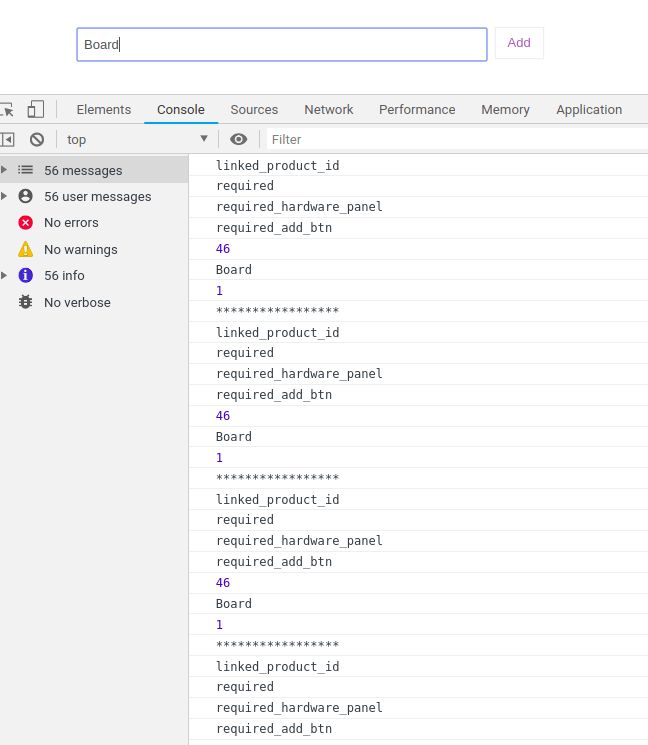Viewport: 648px width, 745px height.
Task: Expand the 56 info group arrow
Action: click(4, 275)
